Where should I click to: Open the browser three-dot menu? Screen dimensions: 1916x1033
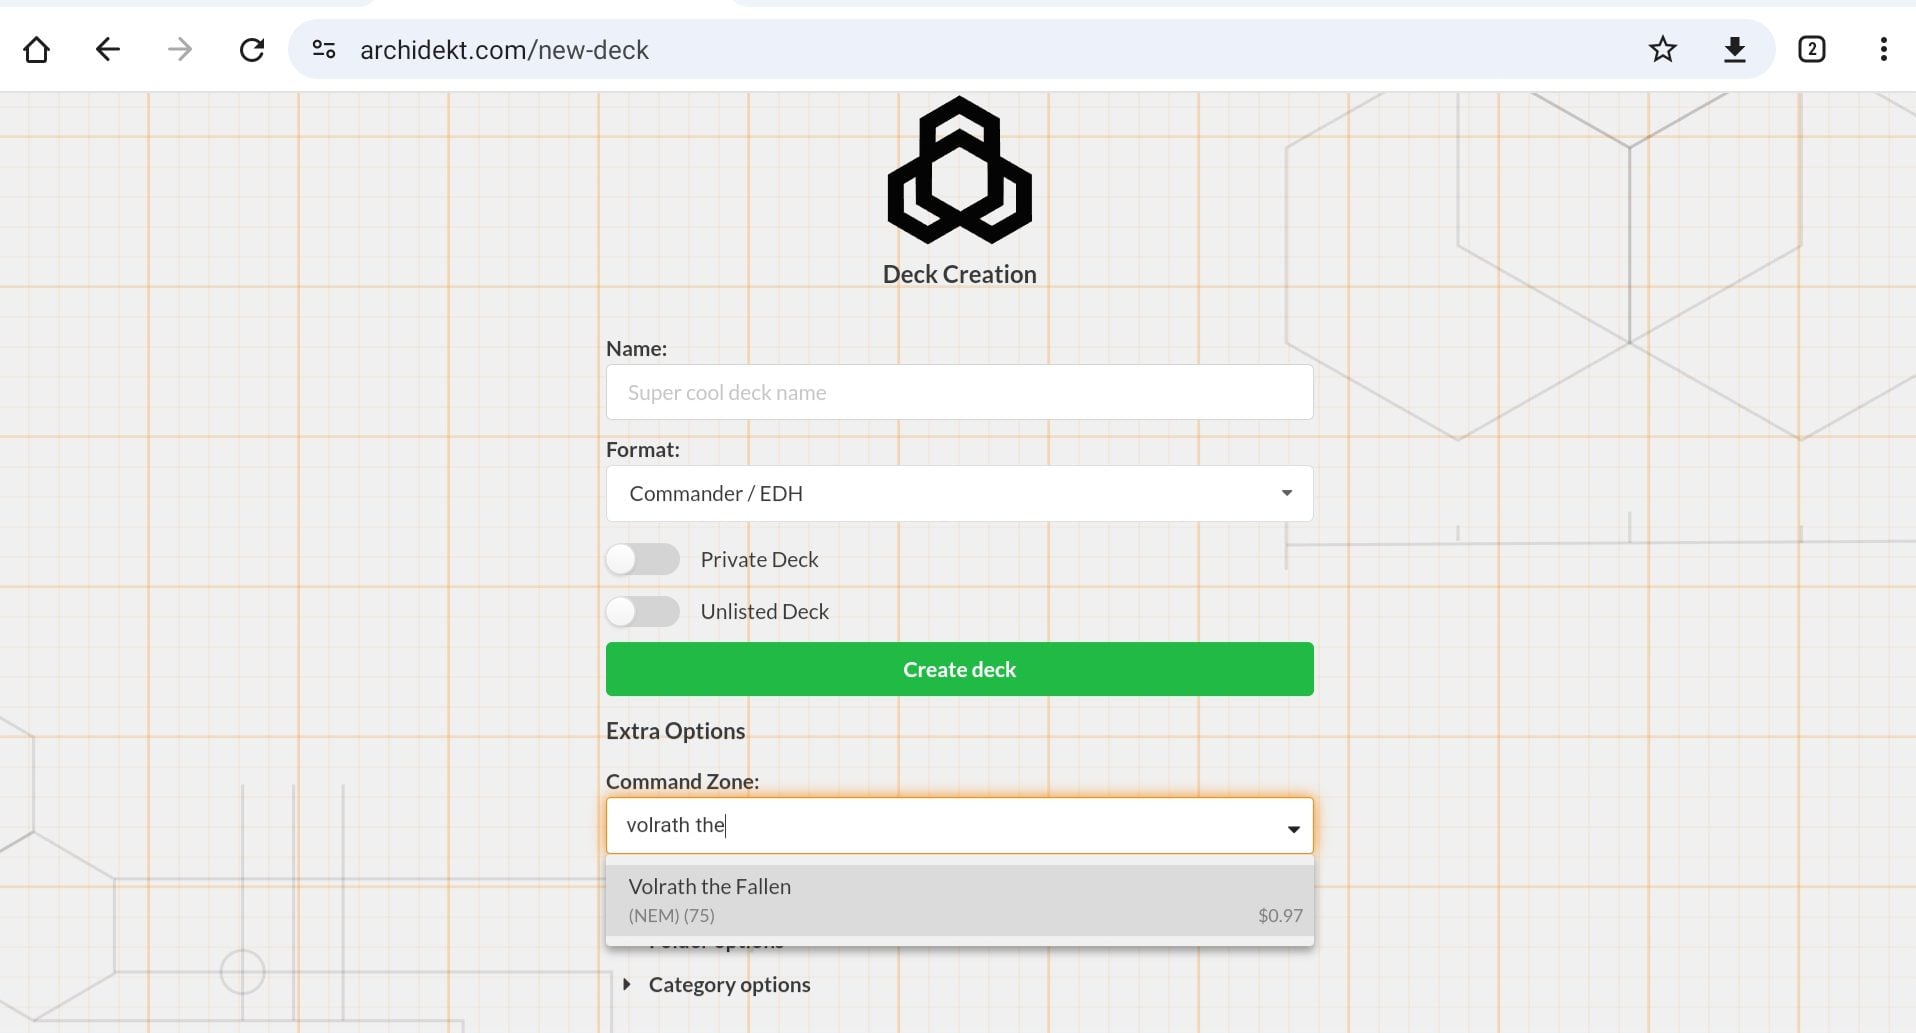pyautogui.click(x=1883, y=49)
